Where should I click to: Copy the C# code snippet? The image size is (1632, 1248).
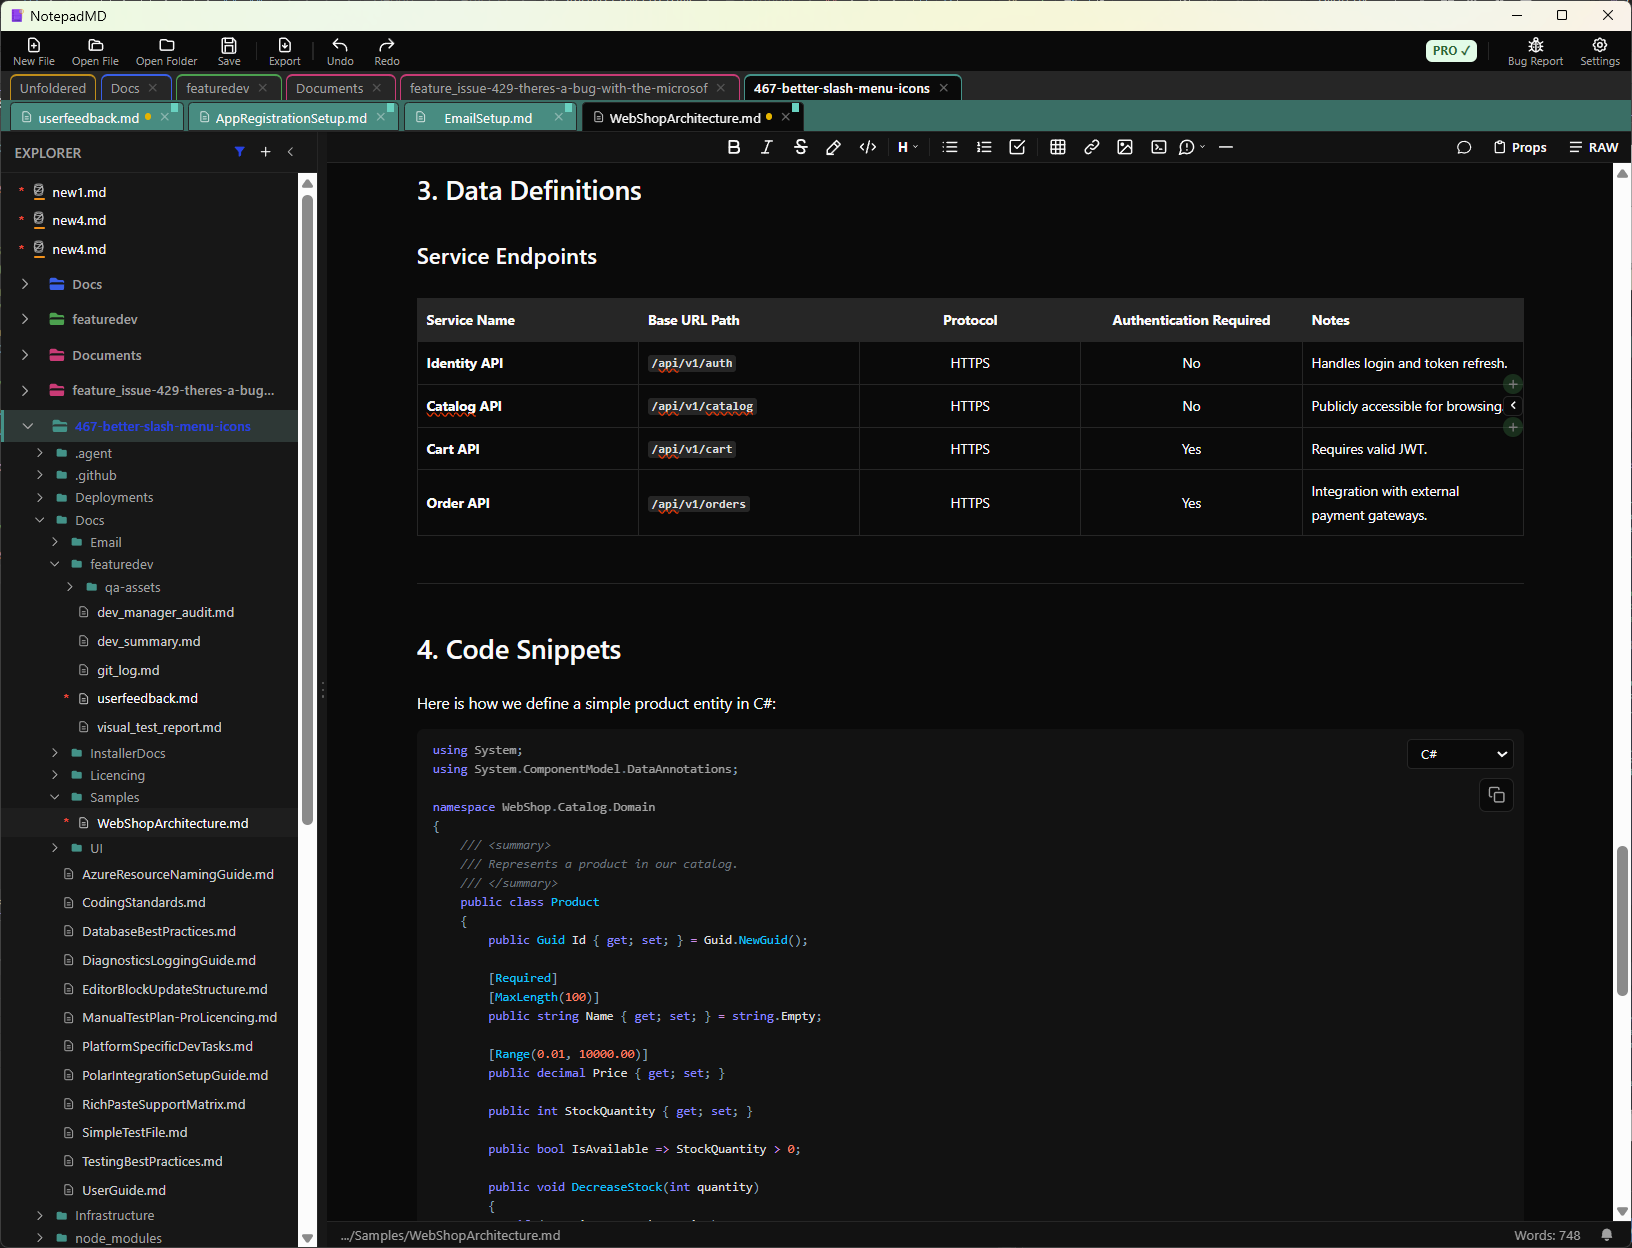1496,795
